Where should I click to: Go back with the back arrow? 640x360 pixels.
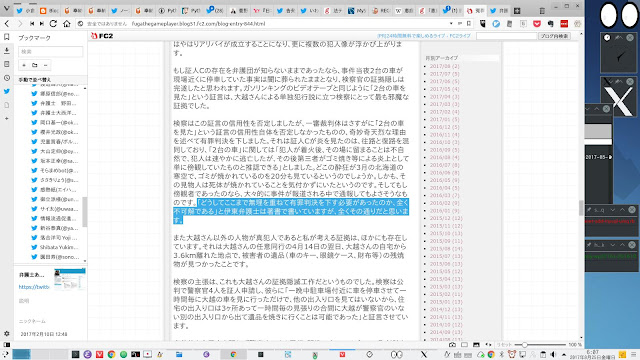tap(7, 24)
